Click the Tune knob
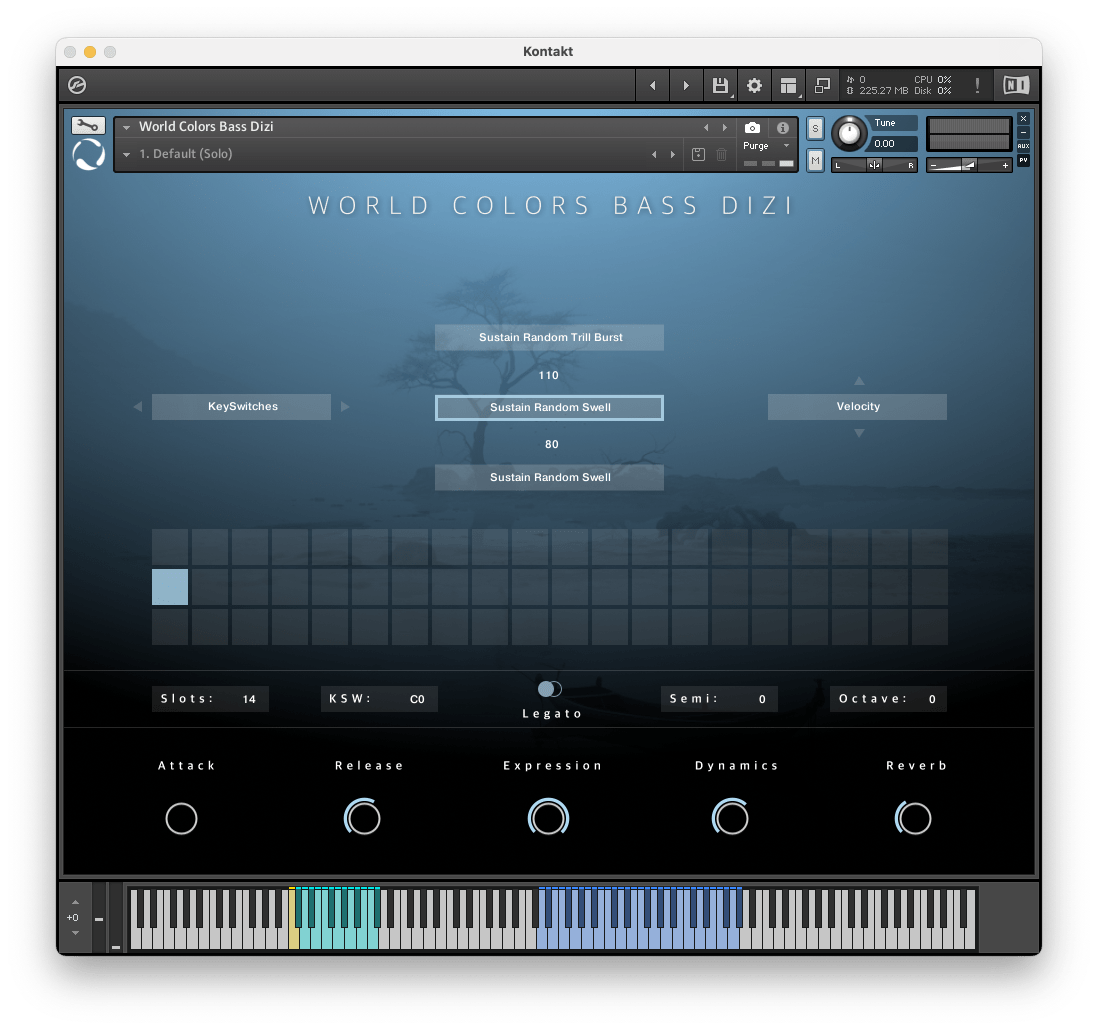Viewport: 1098px width, 1030px height. 849,133
